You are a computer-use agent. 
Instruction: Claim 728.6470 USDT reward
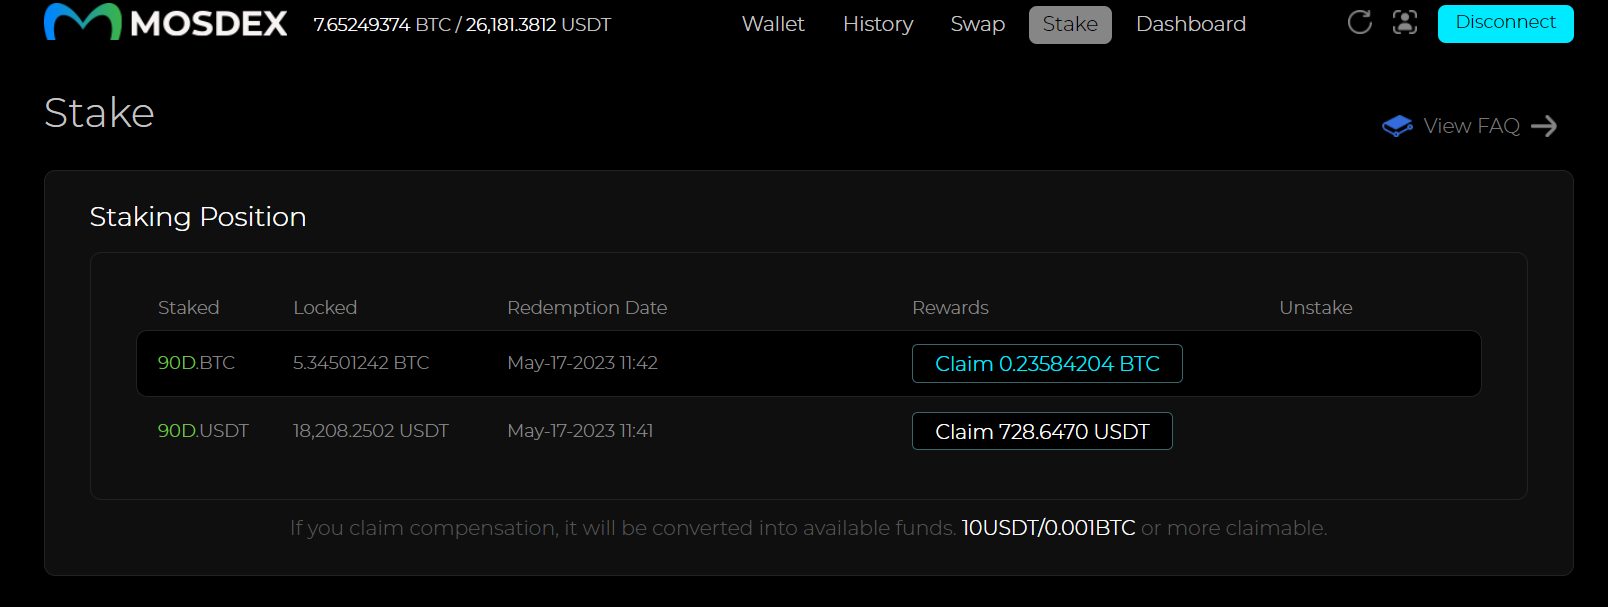click(1042, 431)
